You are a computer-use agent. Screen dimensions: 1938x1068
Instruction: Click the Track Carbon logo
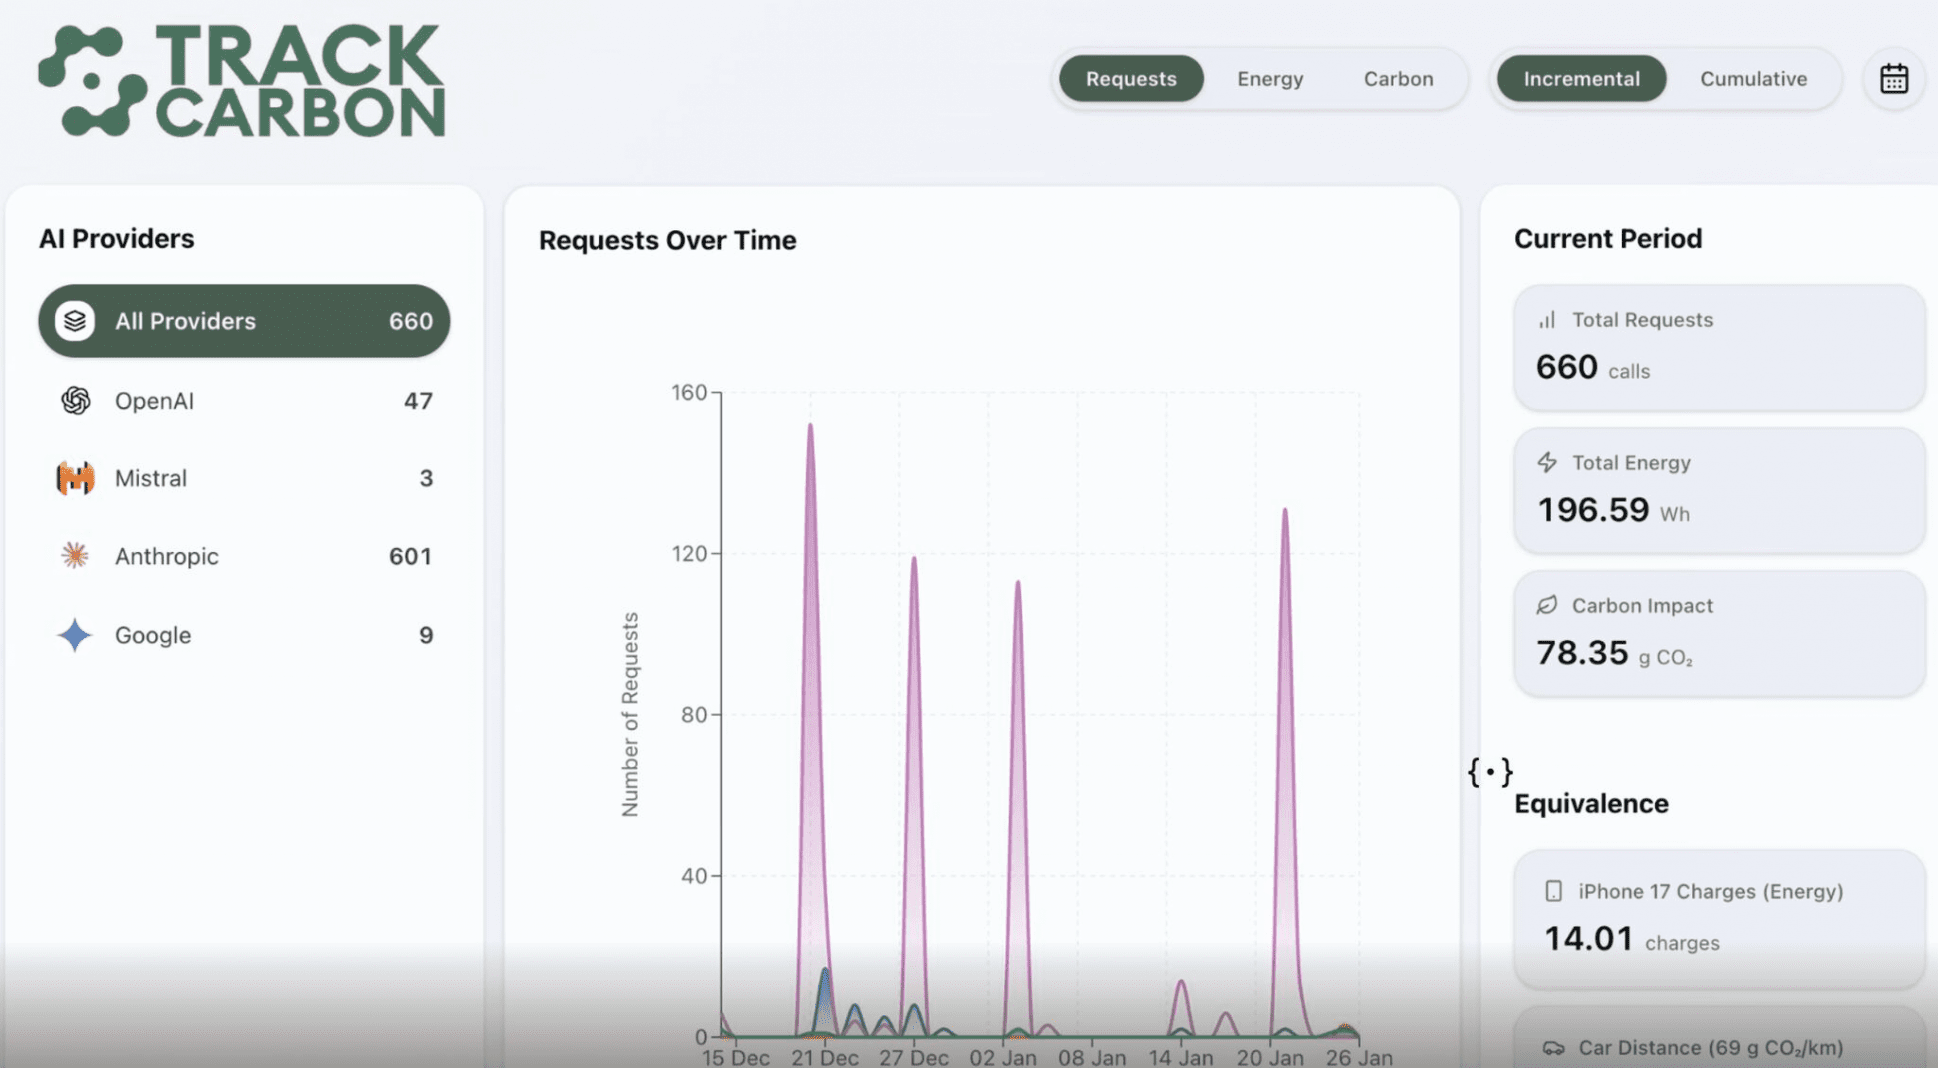tap(242, 80)
